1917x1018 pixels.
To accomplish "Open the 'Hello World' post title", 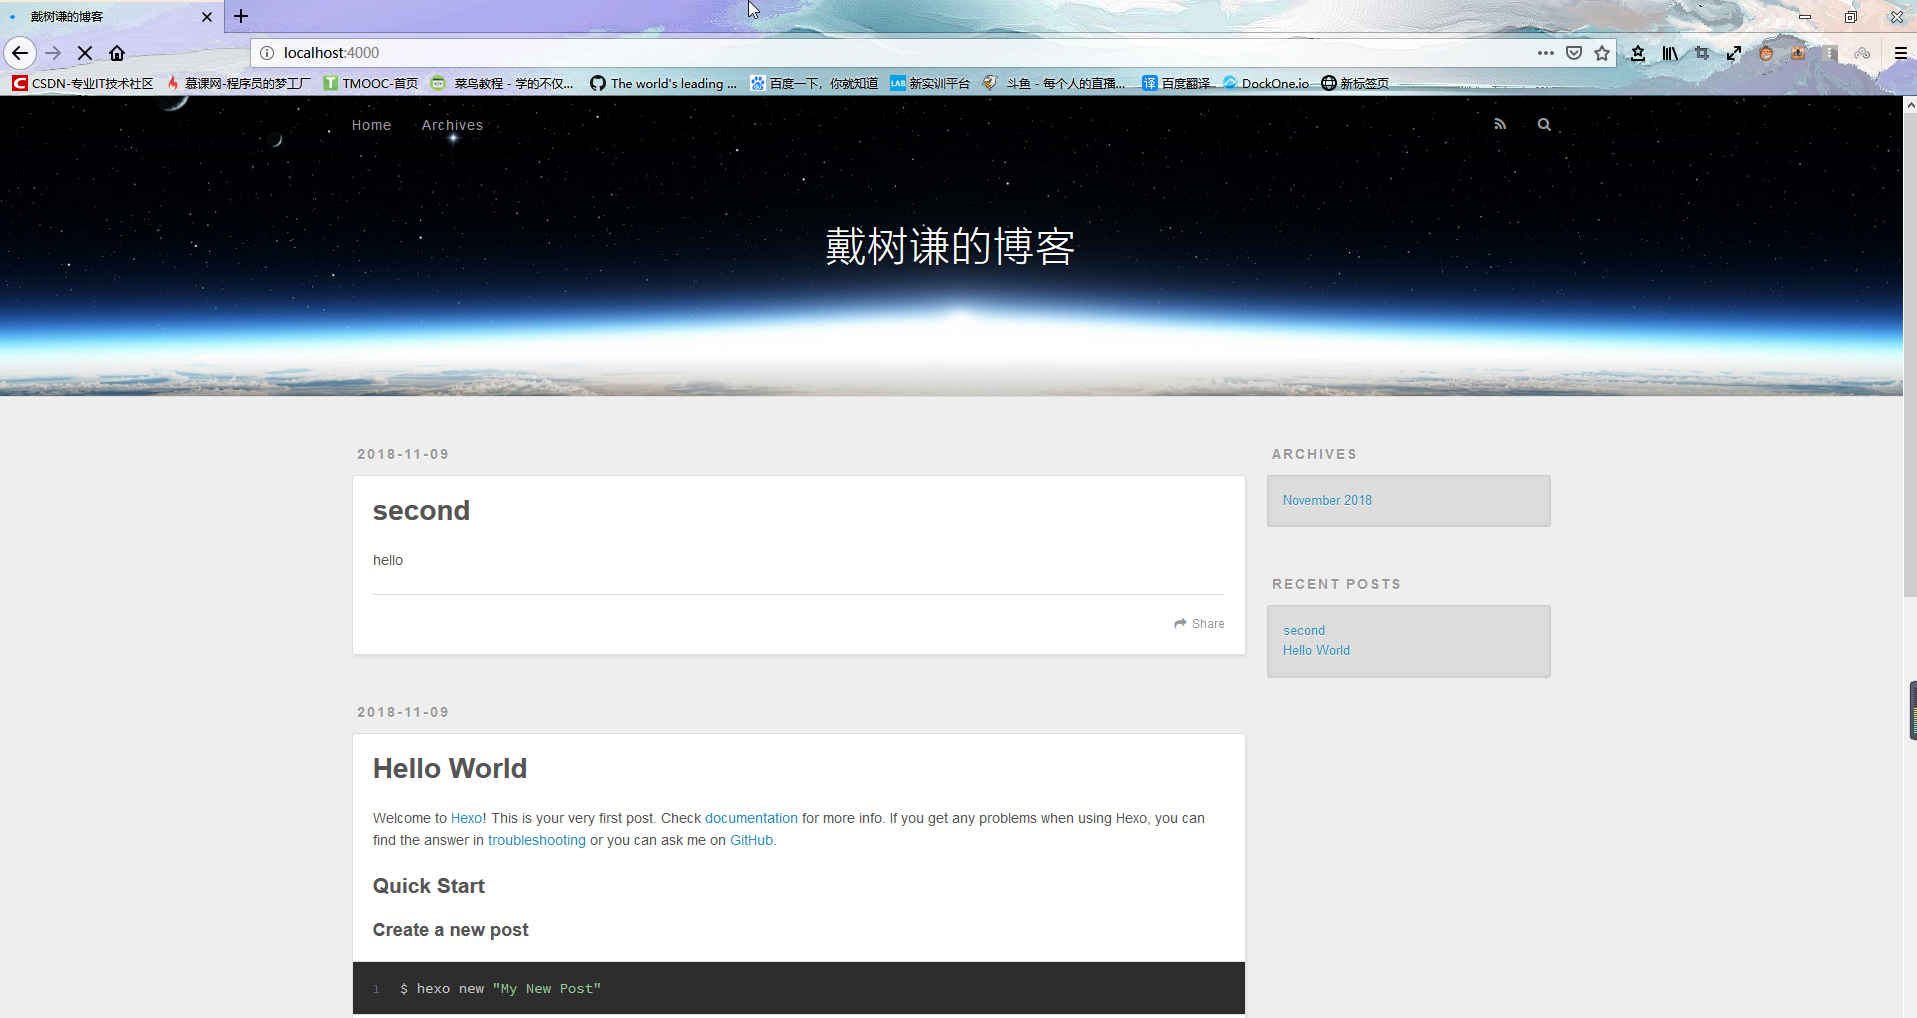I will click(x=450, y=768).
